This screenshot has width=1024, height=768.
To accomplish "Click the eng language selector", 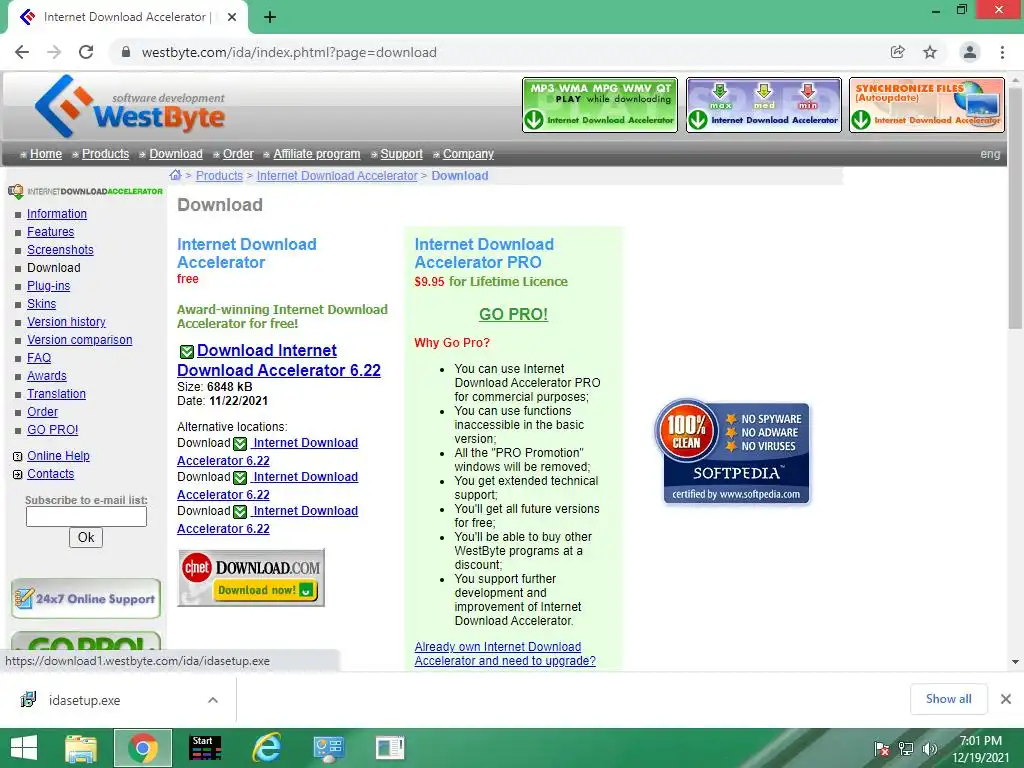I will click(x=990, y=154).
